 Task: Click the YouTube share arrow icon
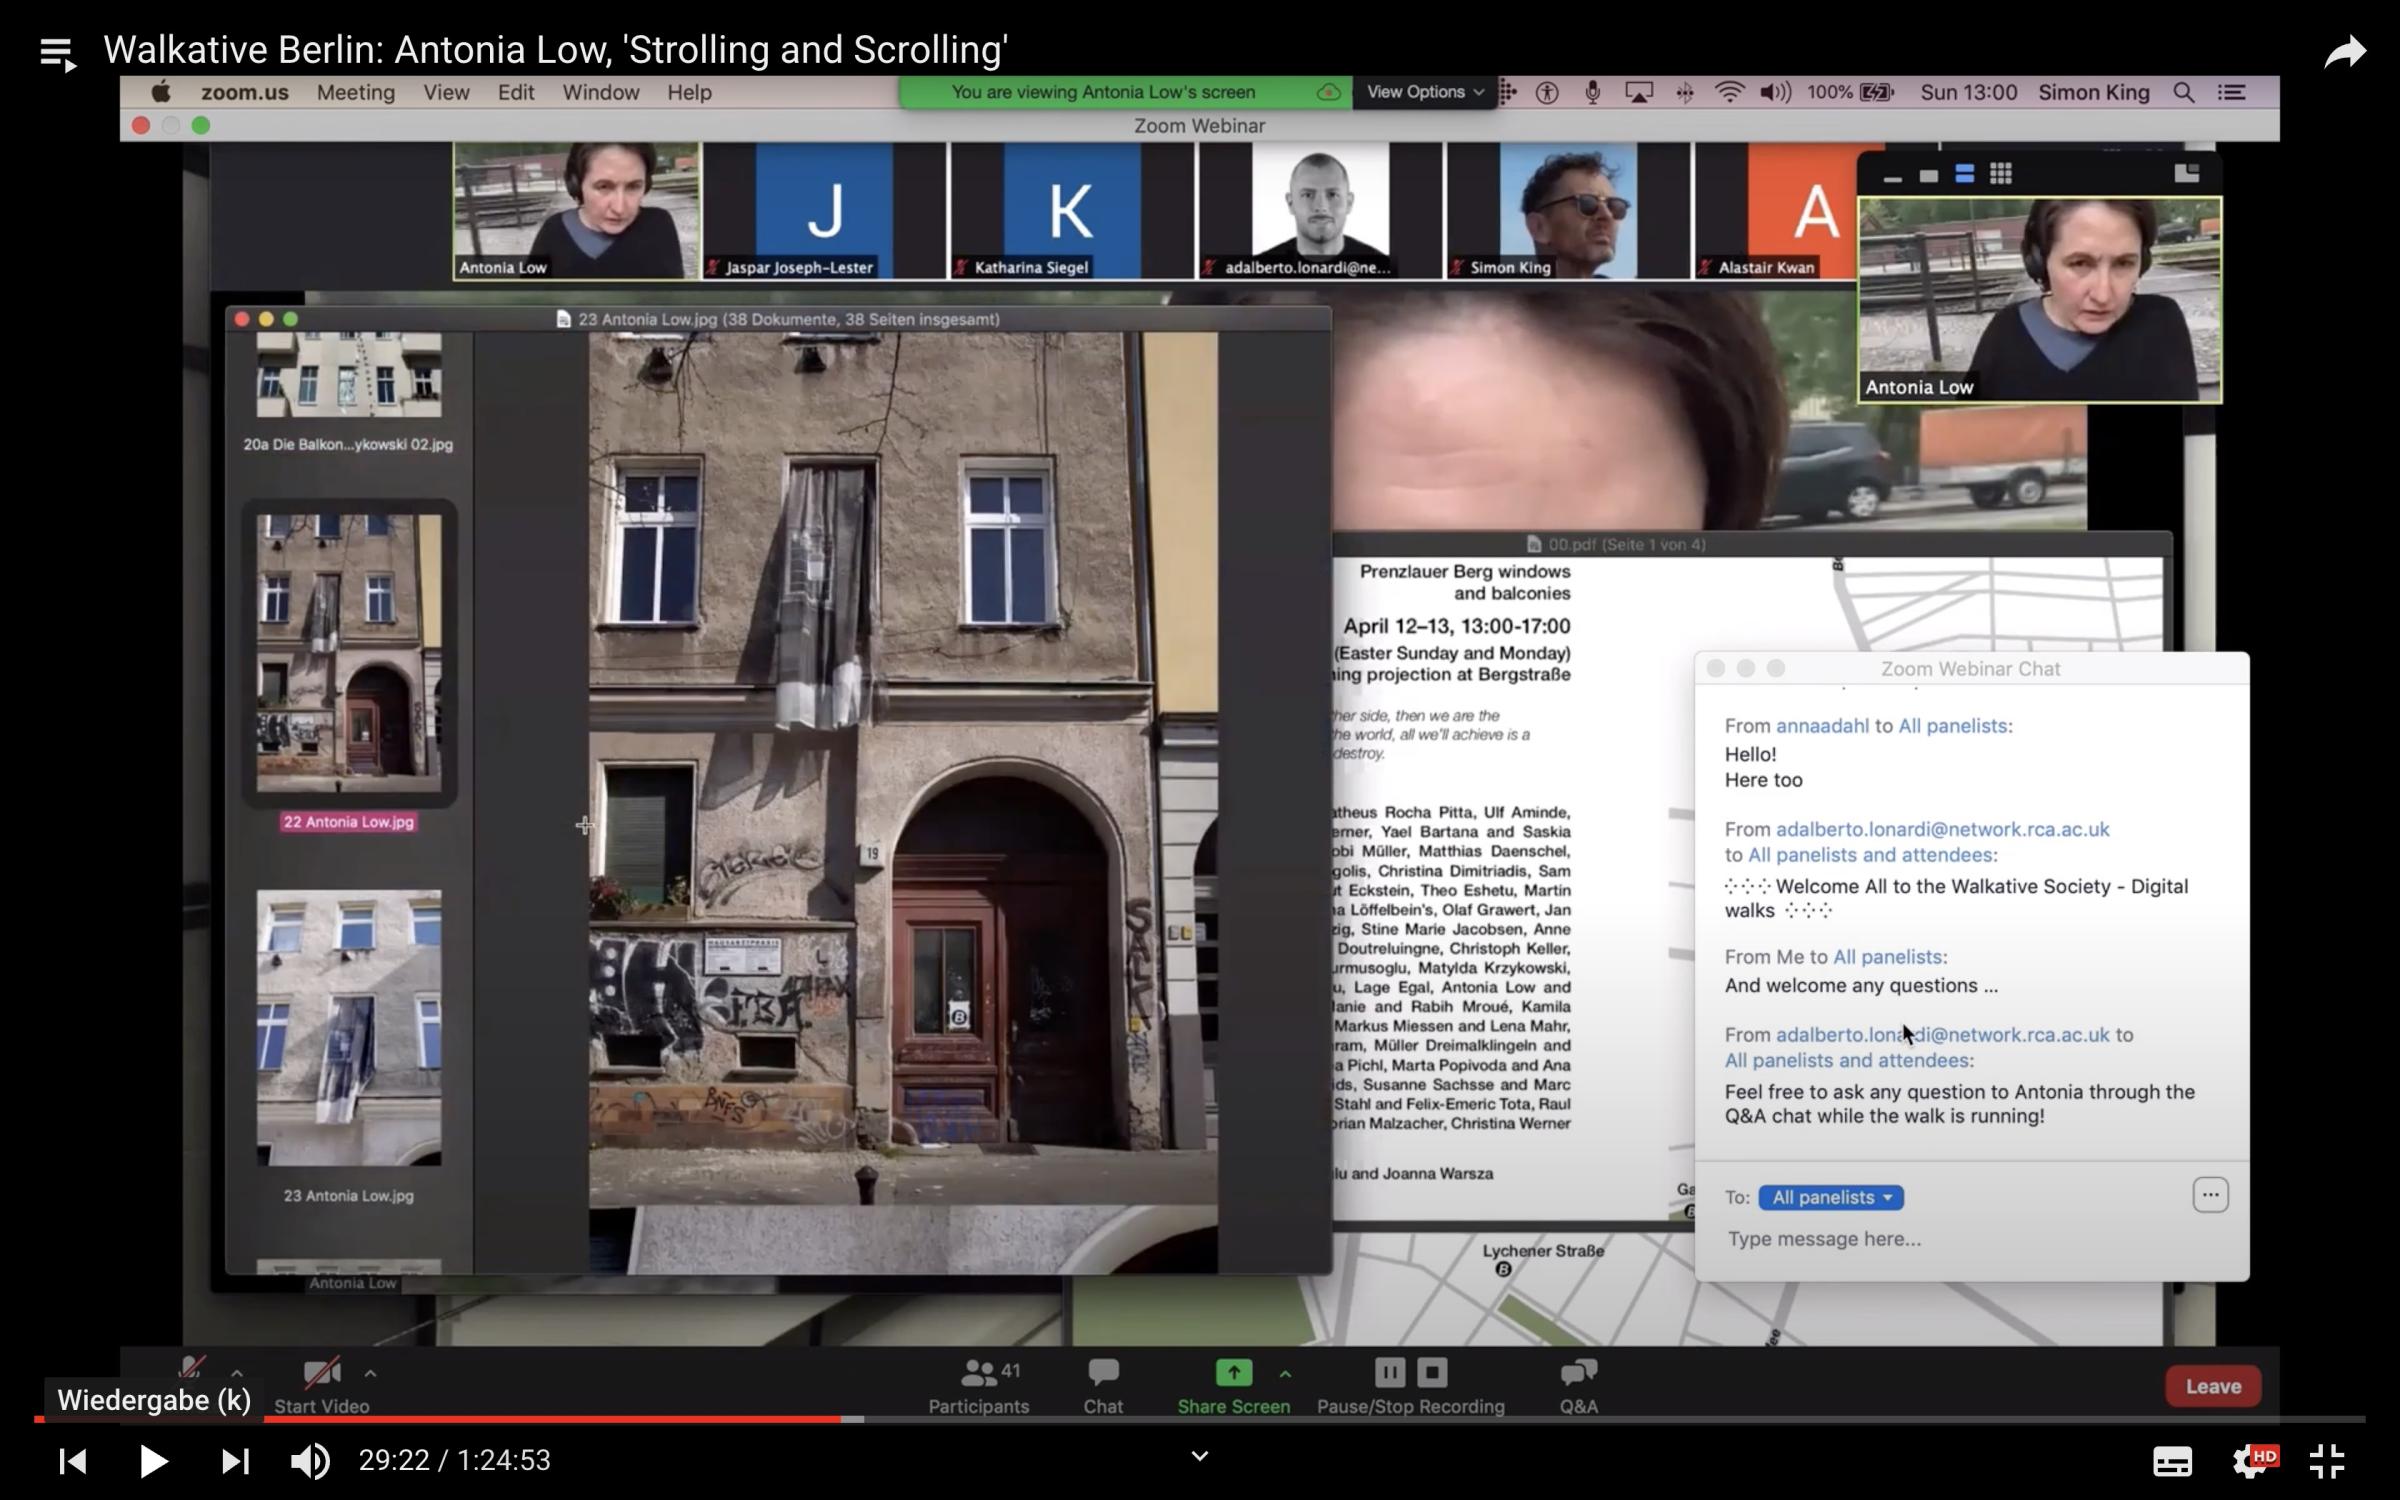point(2344,52)
